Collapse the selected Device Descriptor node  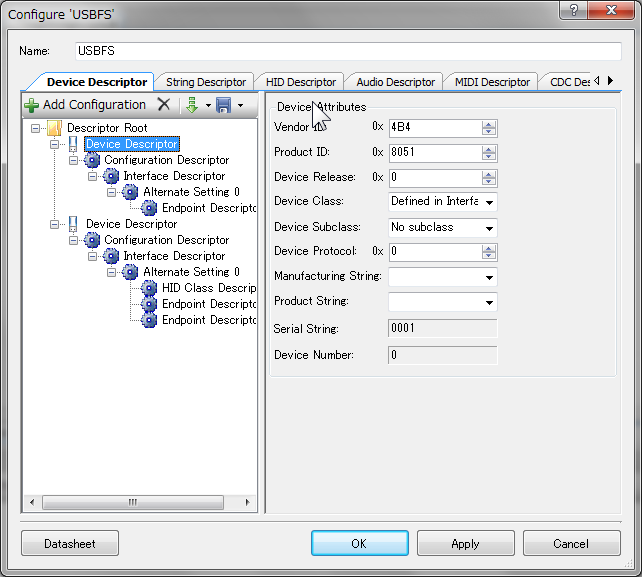[x=54, y=144]
